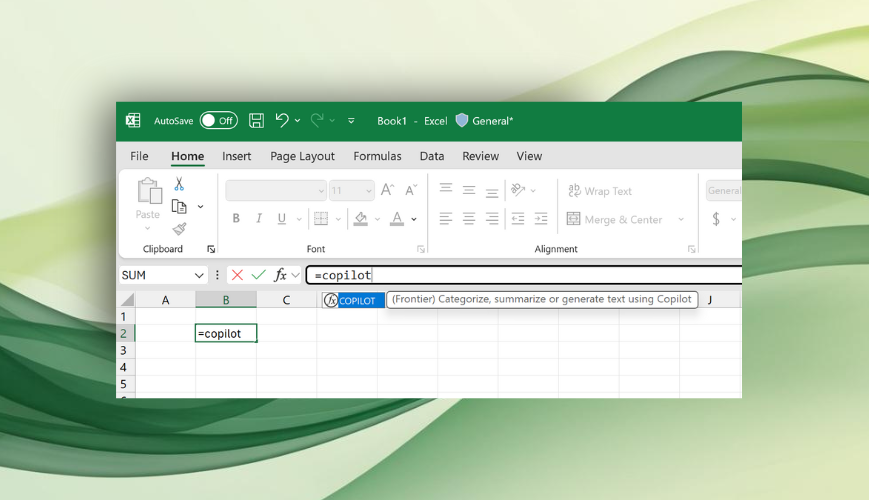Click the Borders icon
Screen dimensions: 869x500
321,218
